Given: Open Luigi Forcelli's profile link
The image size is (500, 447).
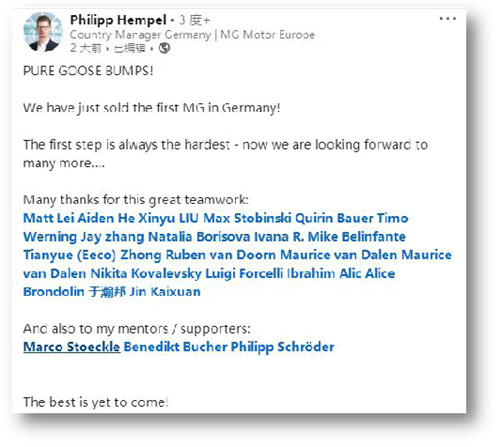Looking at the screenshot, I should [244, 274].
